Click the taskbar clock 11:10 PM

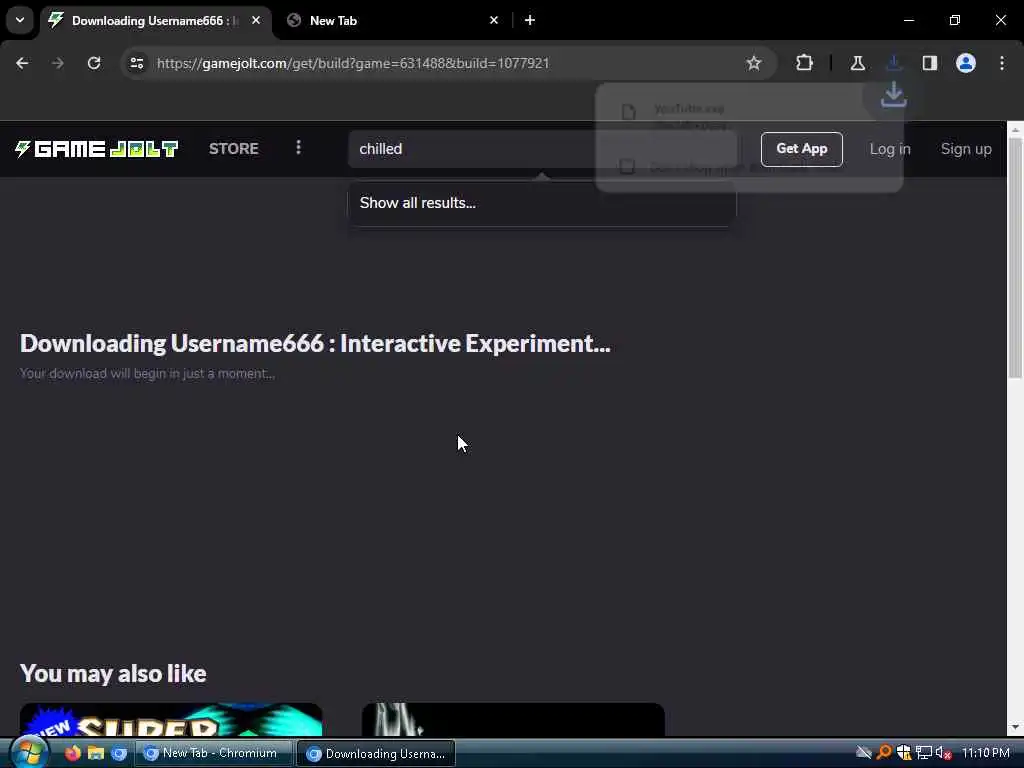click(x=985, y=753)
